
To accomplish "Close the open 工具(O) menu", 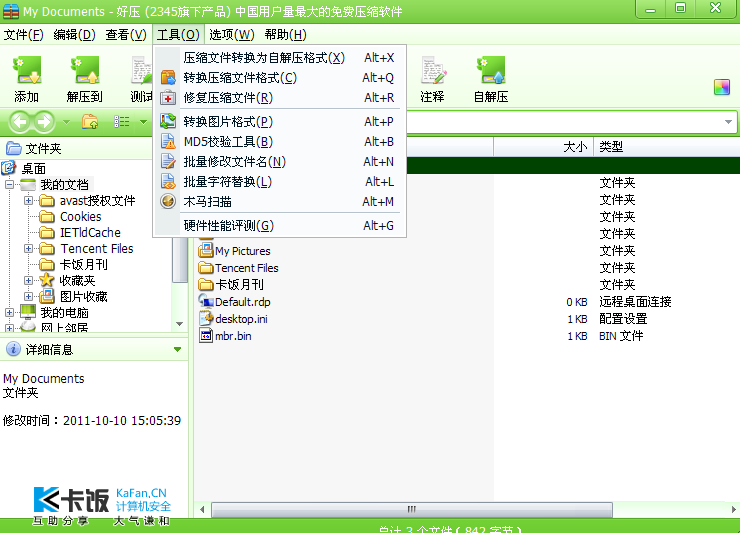I will pos(178,34).
